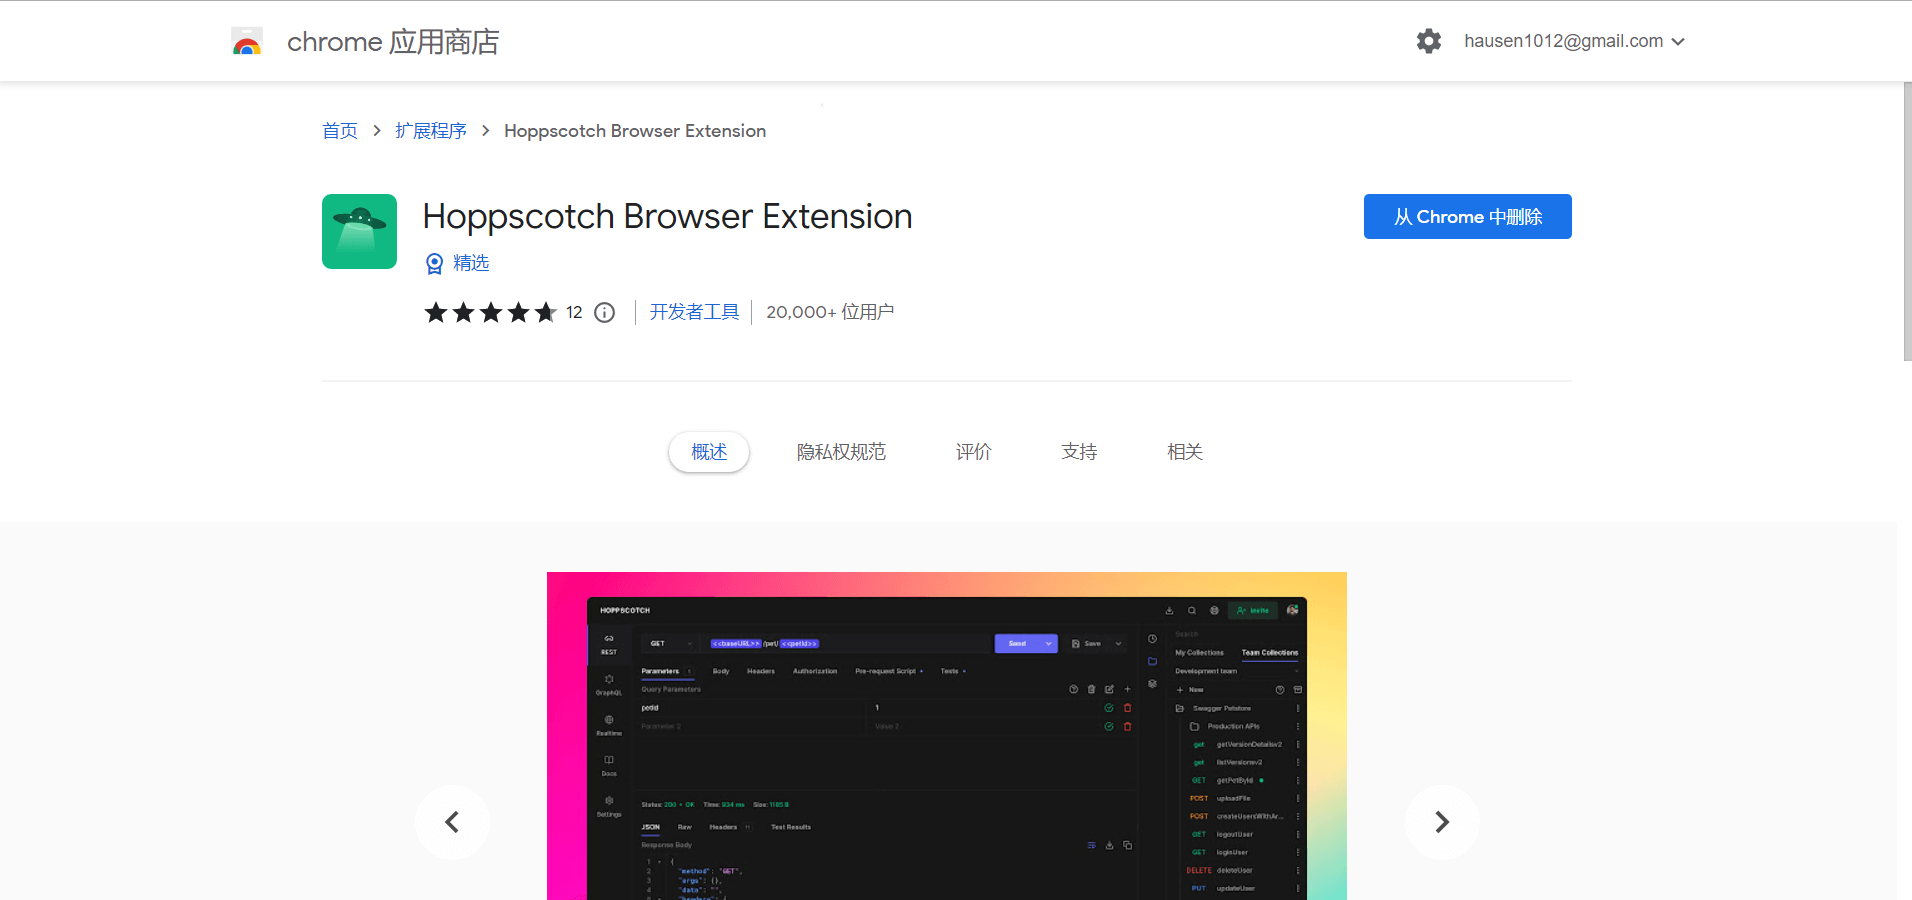Delete the petid parameter with trash icon
Viewport: 1912px width, 900px height.
[x=1128, y=708]
